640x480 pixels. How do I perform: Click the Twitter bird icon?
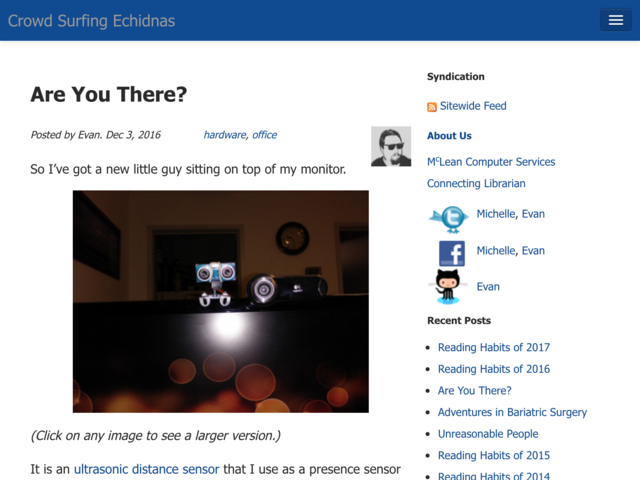pos(449,219)
